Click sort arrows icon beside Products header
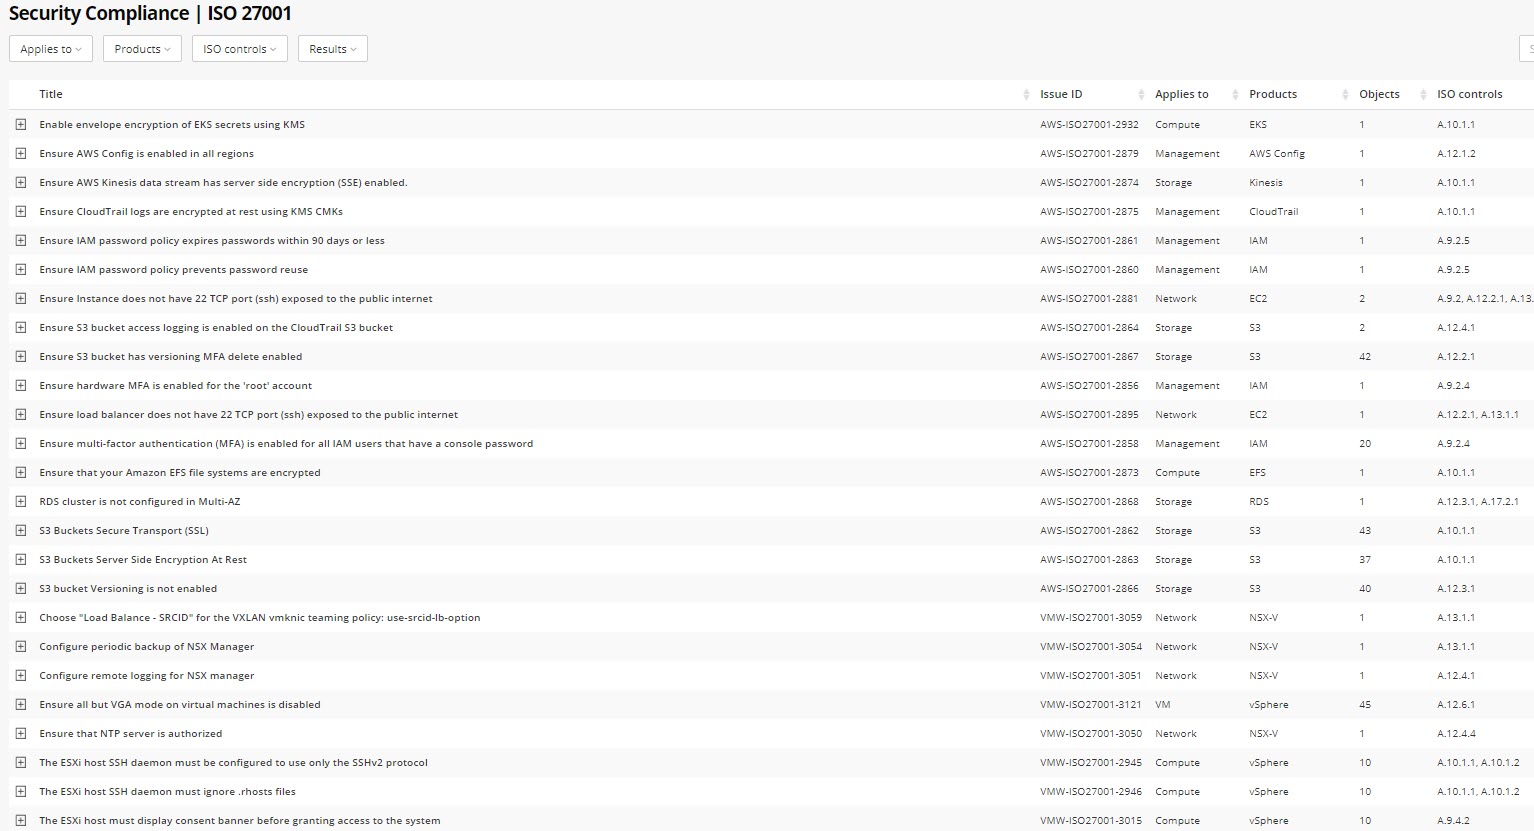Image resolution: width=1534 pixels, height=831 pixels. pos(1345,95)
